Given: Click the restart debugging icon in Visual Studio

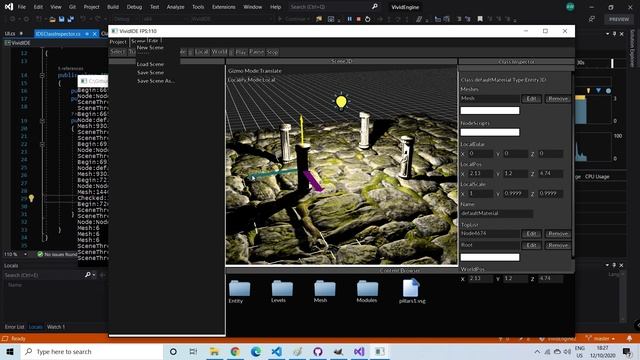Looking at the screenshot, I should 368,19.
